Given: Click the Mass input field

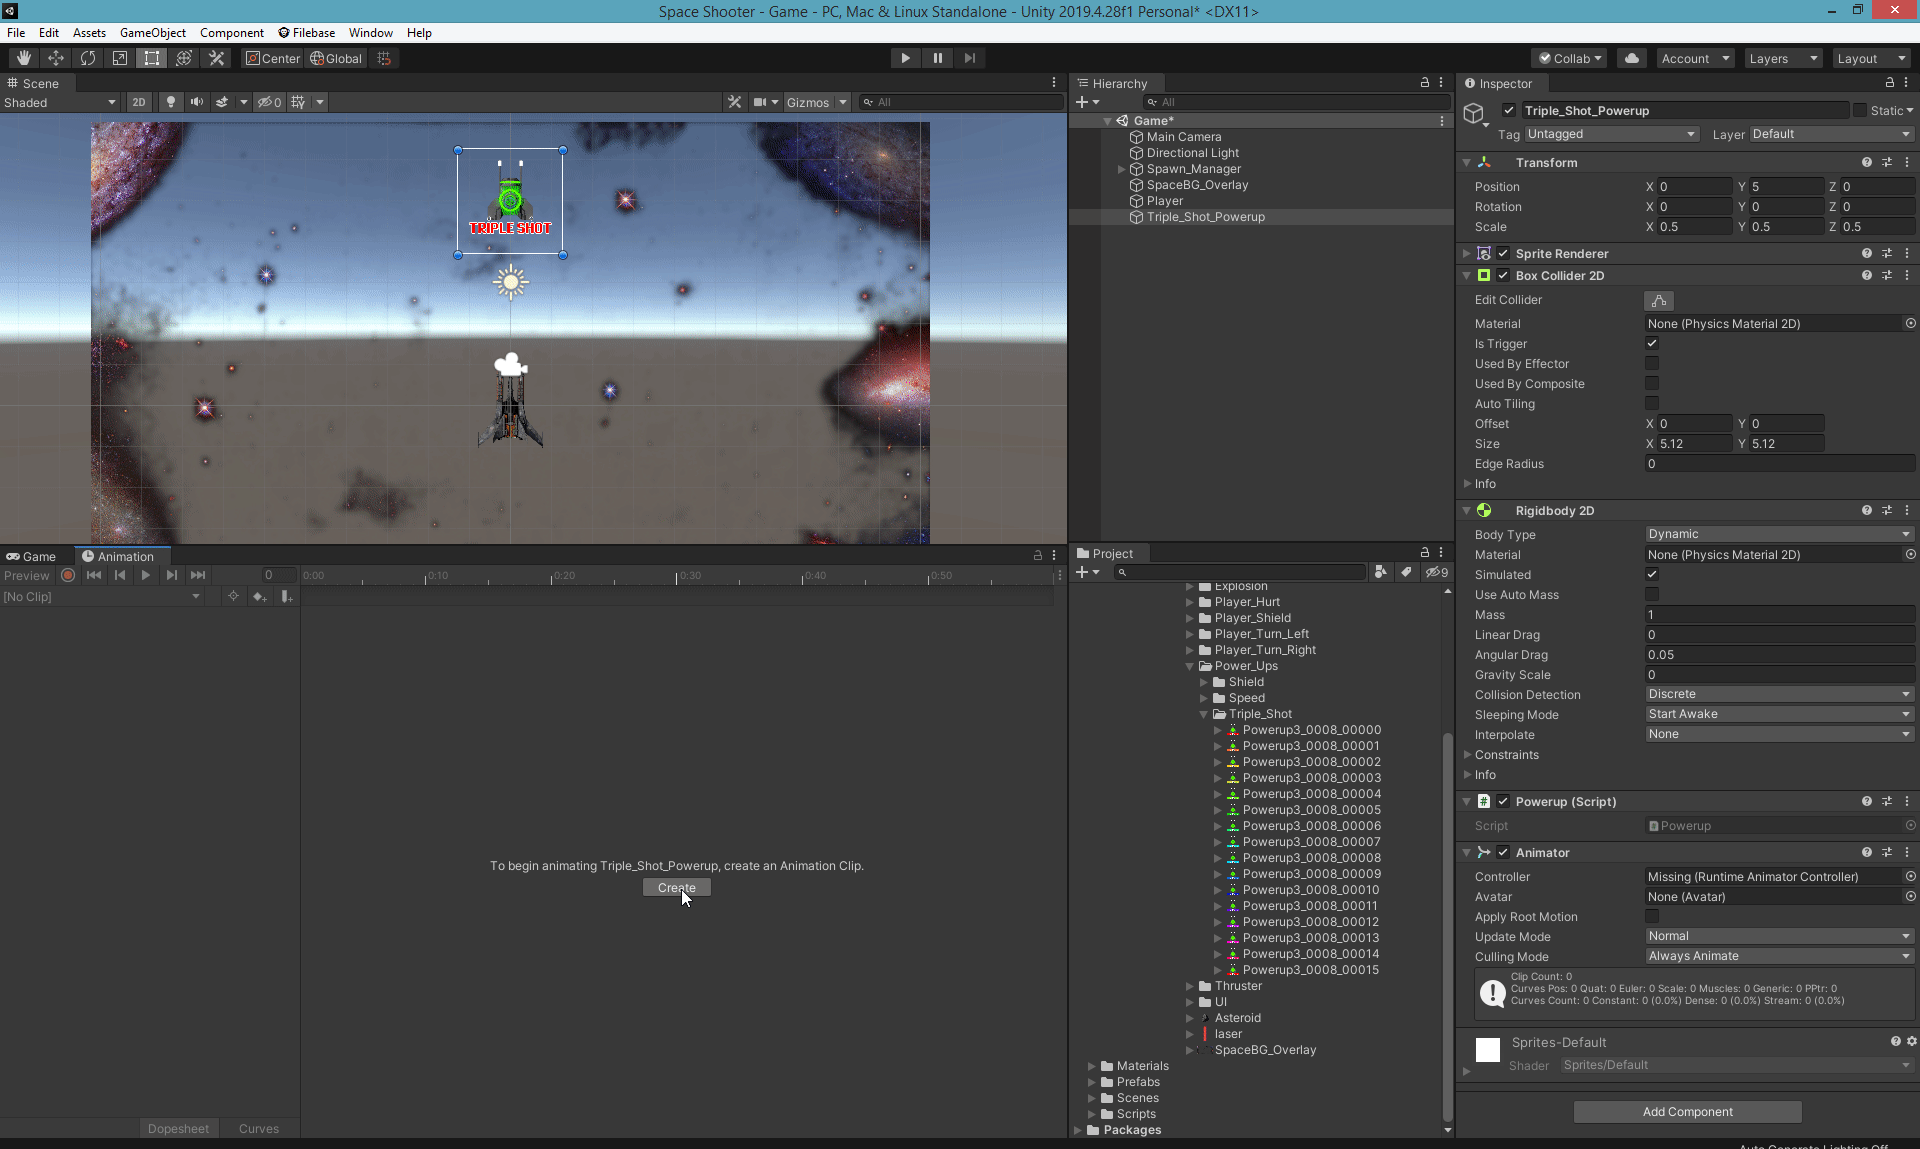Looking at the screenshot, I should click(1779, 614).
